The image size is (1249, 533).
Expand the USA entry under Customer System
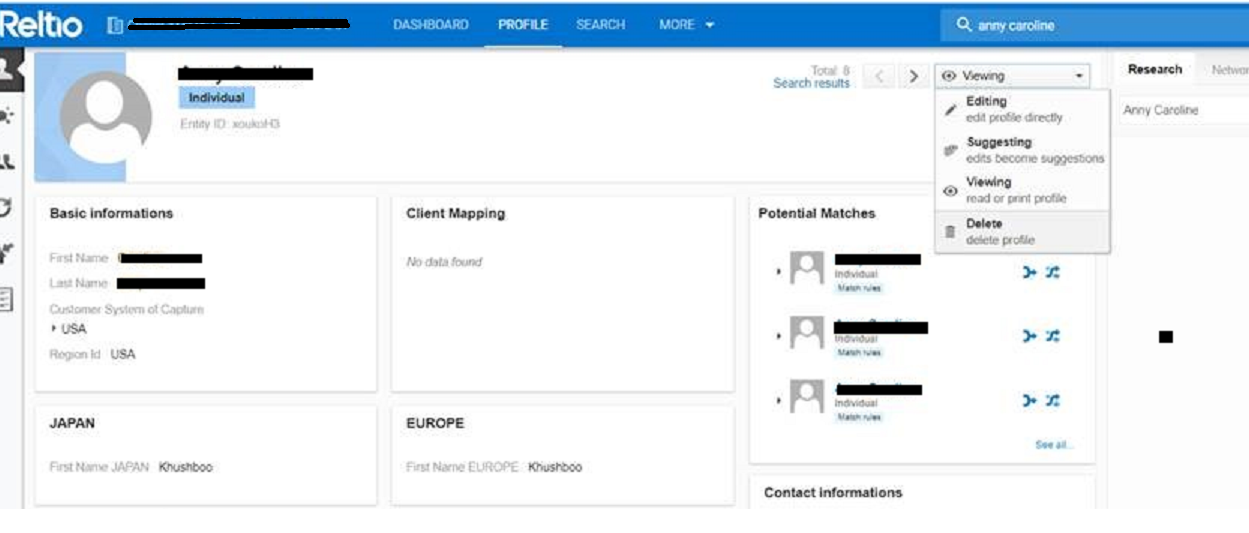pos(53,329)
